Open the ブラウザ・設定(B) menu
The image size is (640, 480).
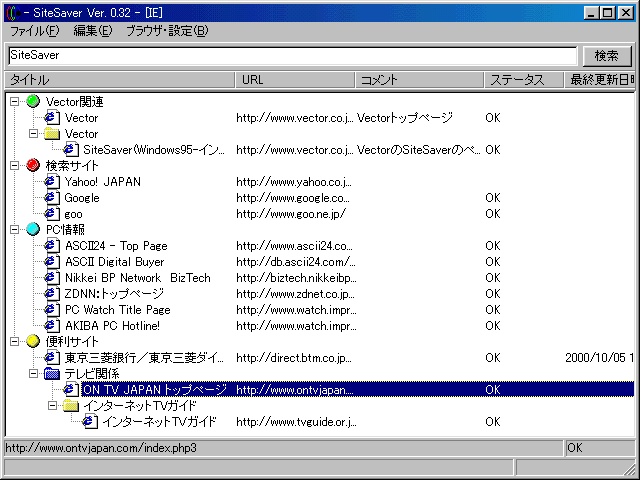167,31
